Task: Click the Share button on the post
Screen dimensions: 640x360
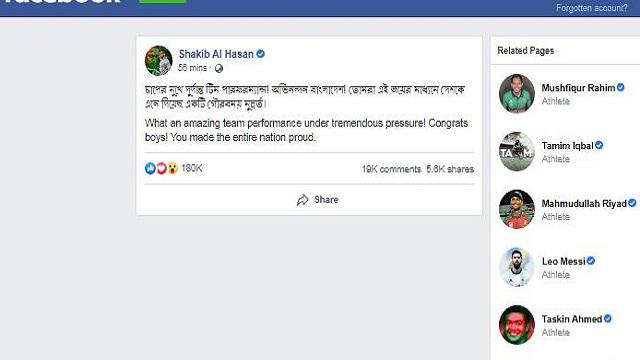Action: (x=318, y=200)
